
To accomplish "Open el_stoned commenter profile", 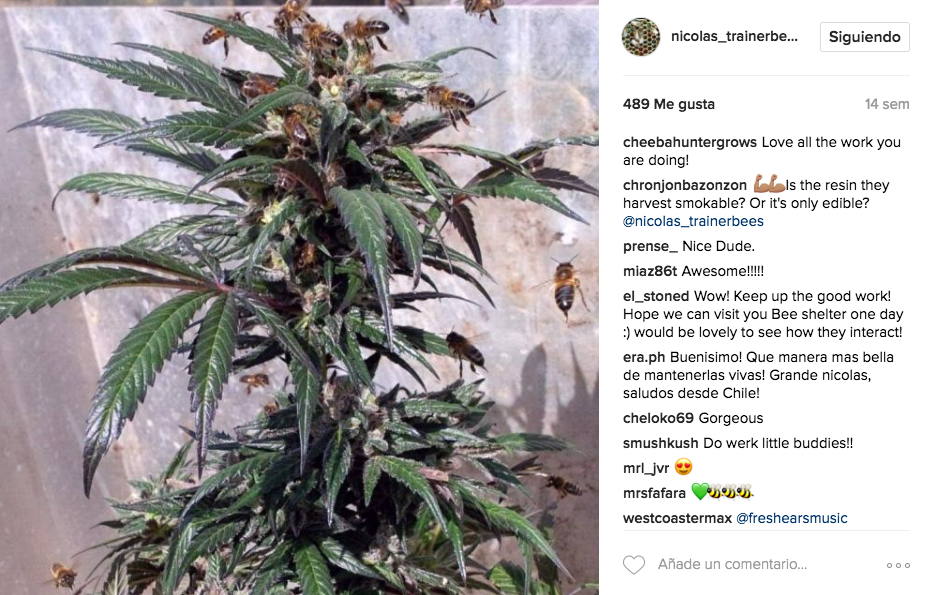I will click(x=656, y=296).
